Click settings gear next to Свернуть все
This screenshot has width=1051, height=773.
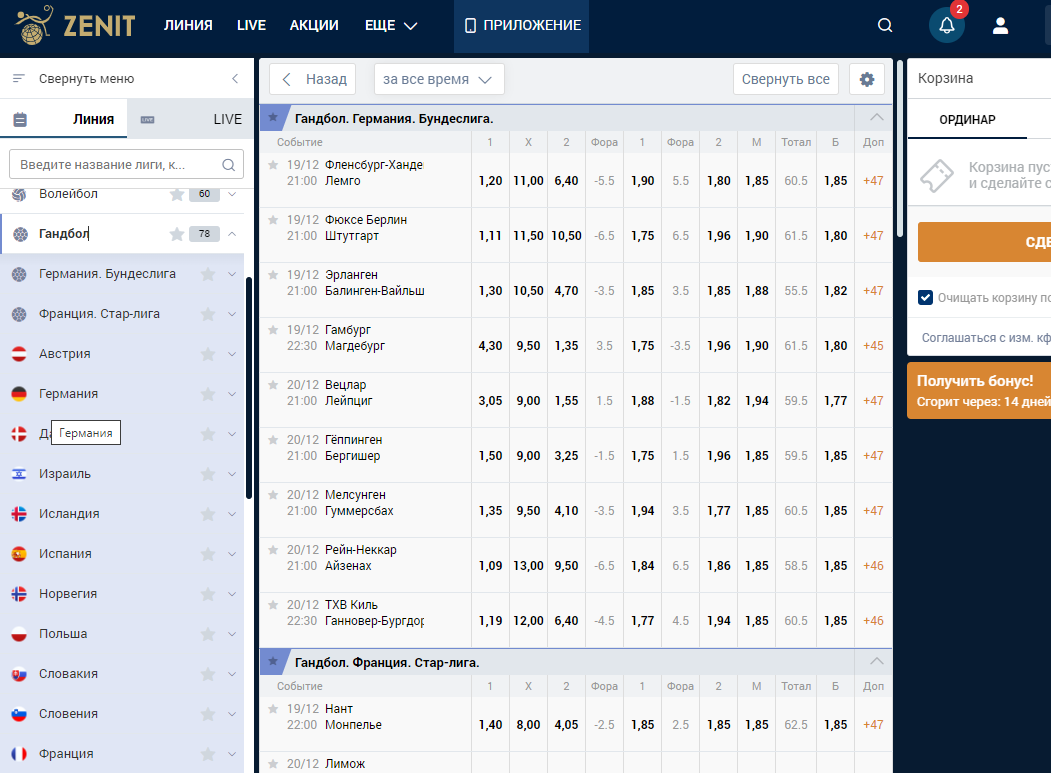(867, 79)
